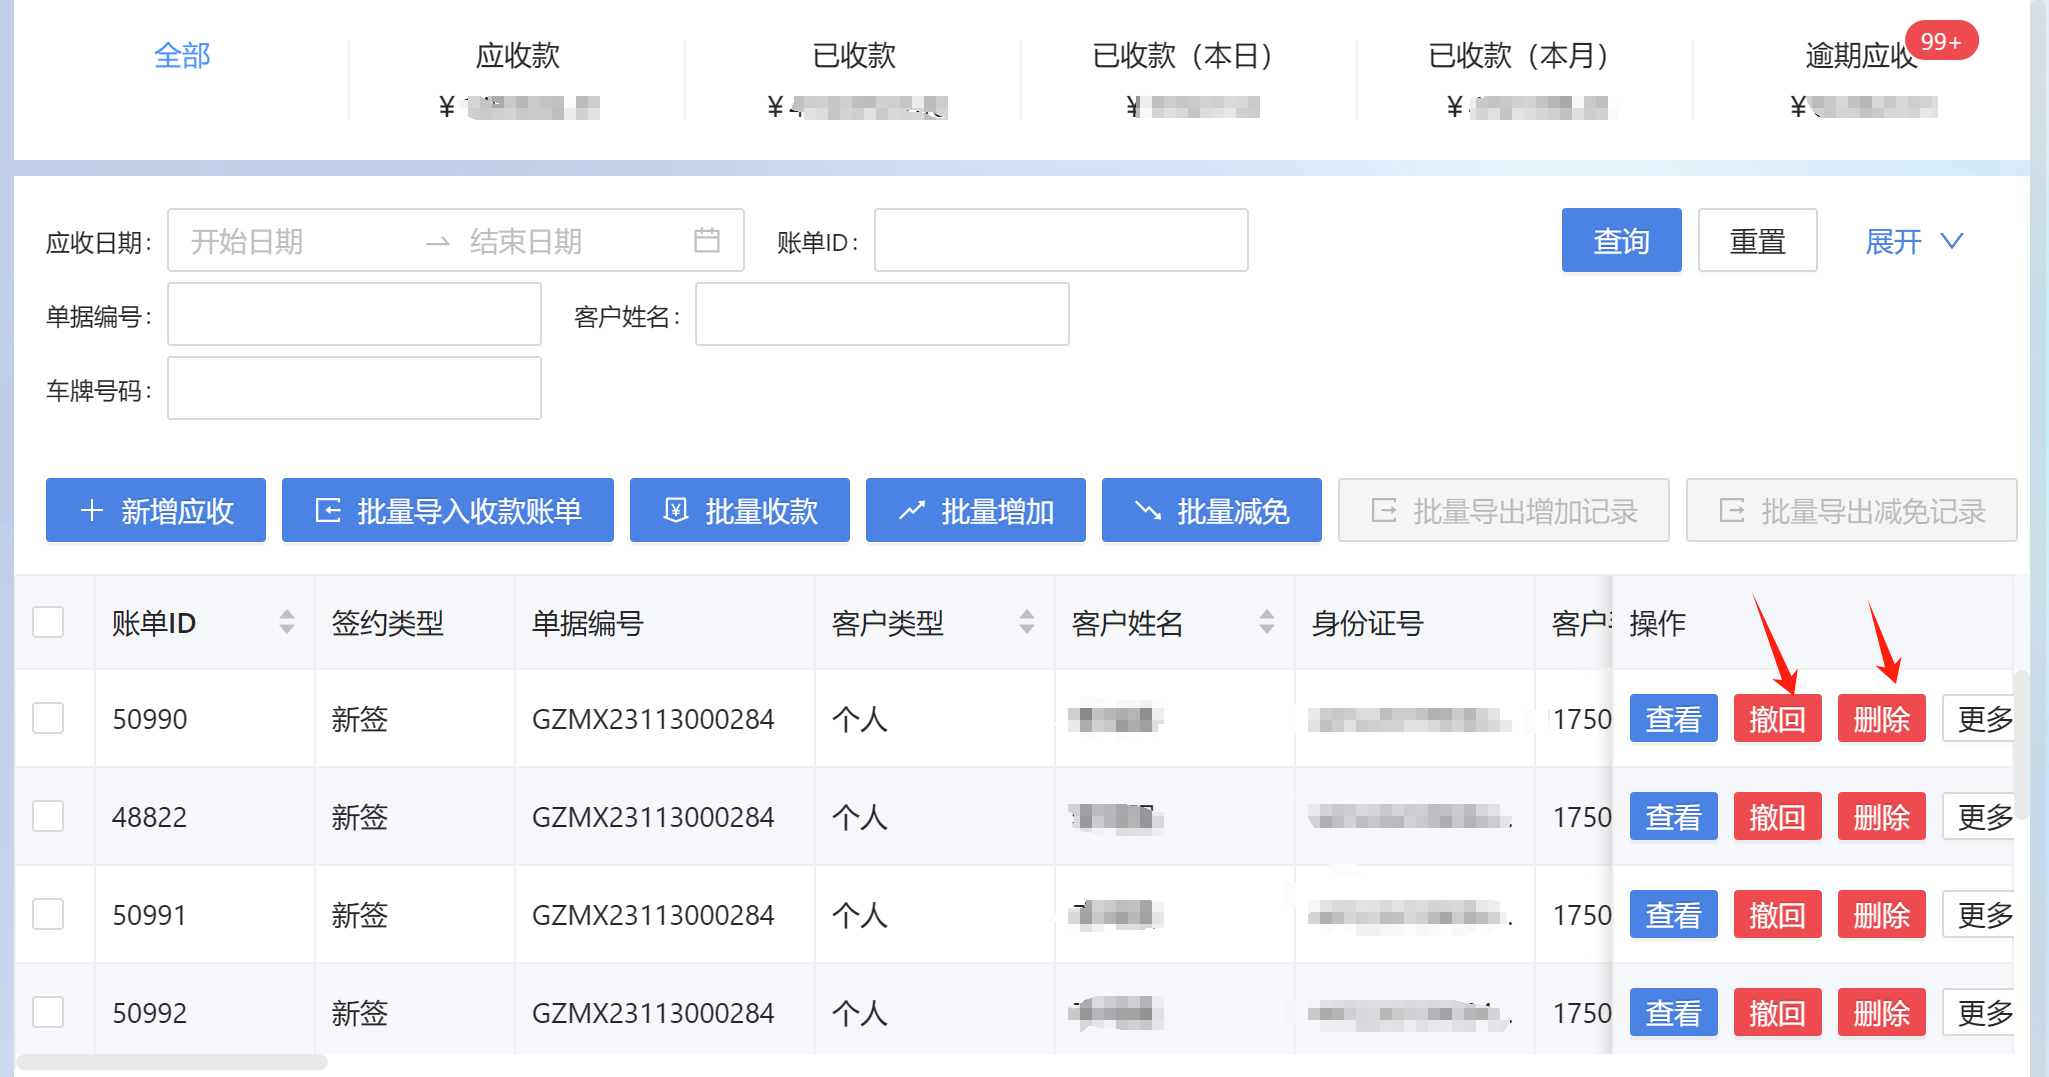The height and width of the screenshot is (1077, 2049).
Task: Expand more filters with 展开
Action: coord(1913,241)
